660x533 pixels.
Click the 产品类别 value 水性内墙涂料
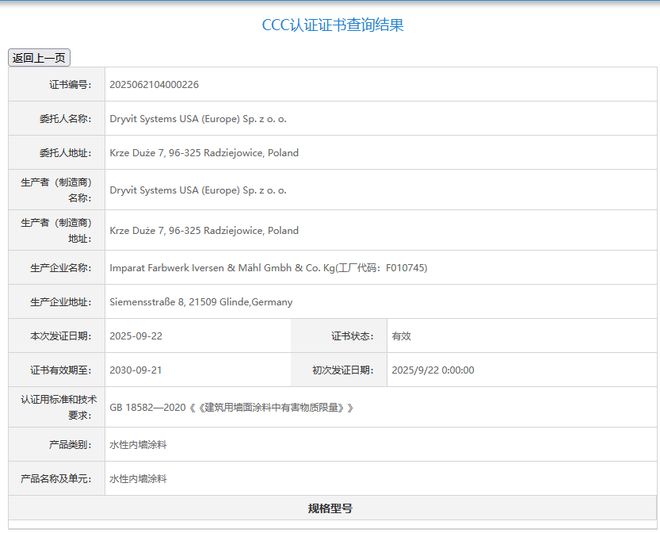click(138, 444)
